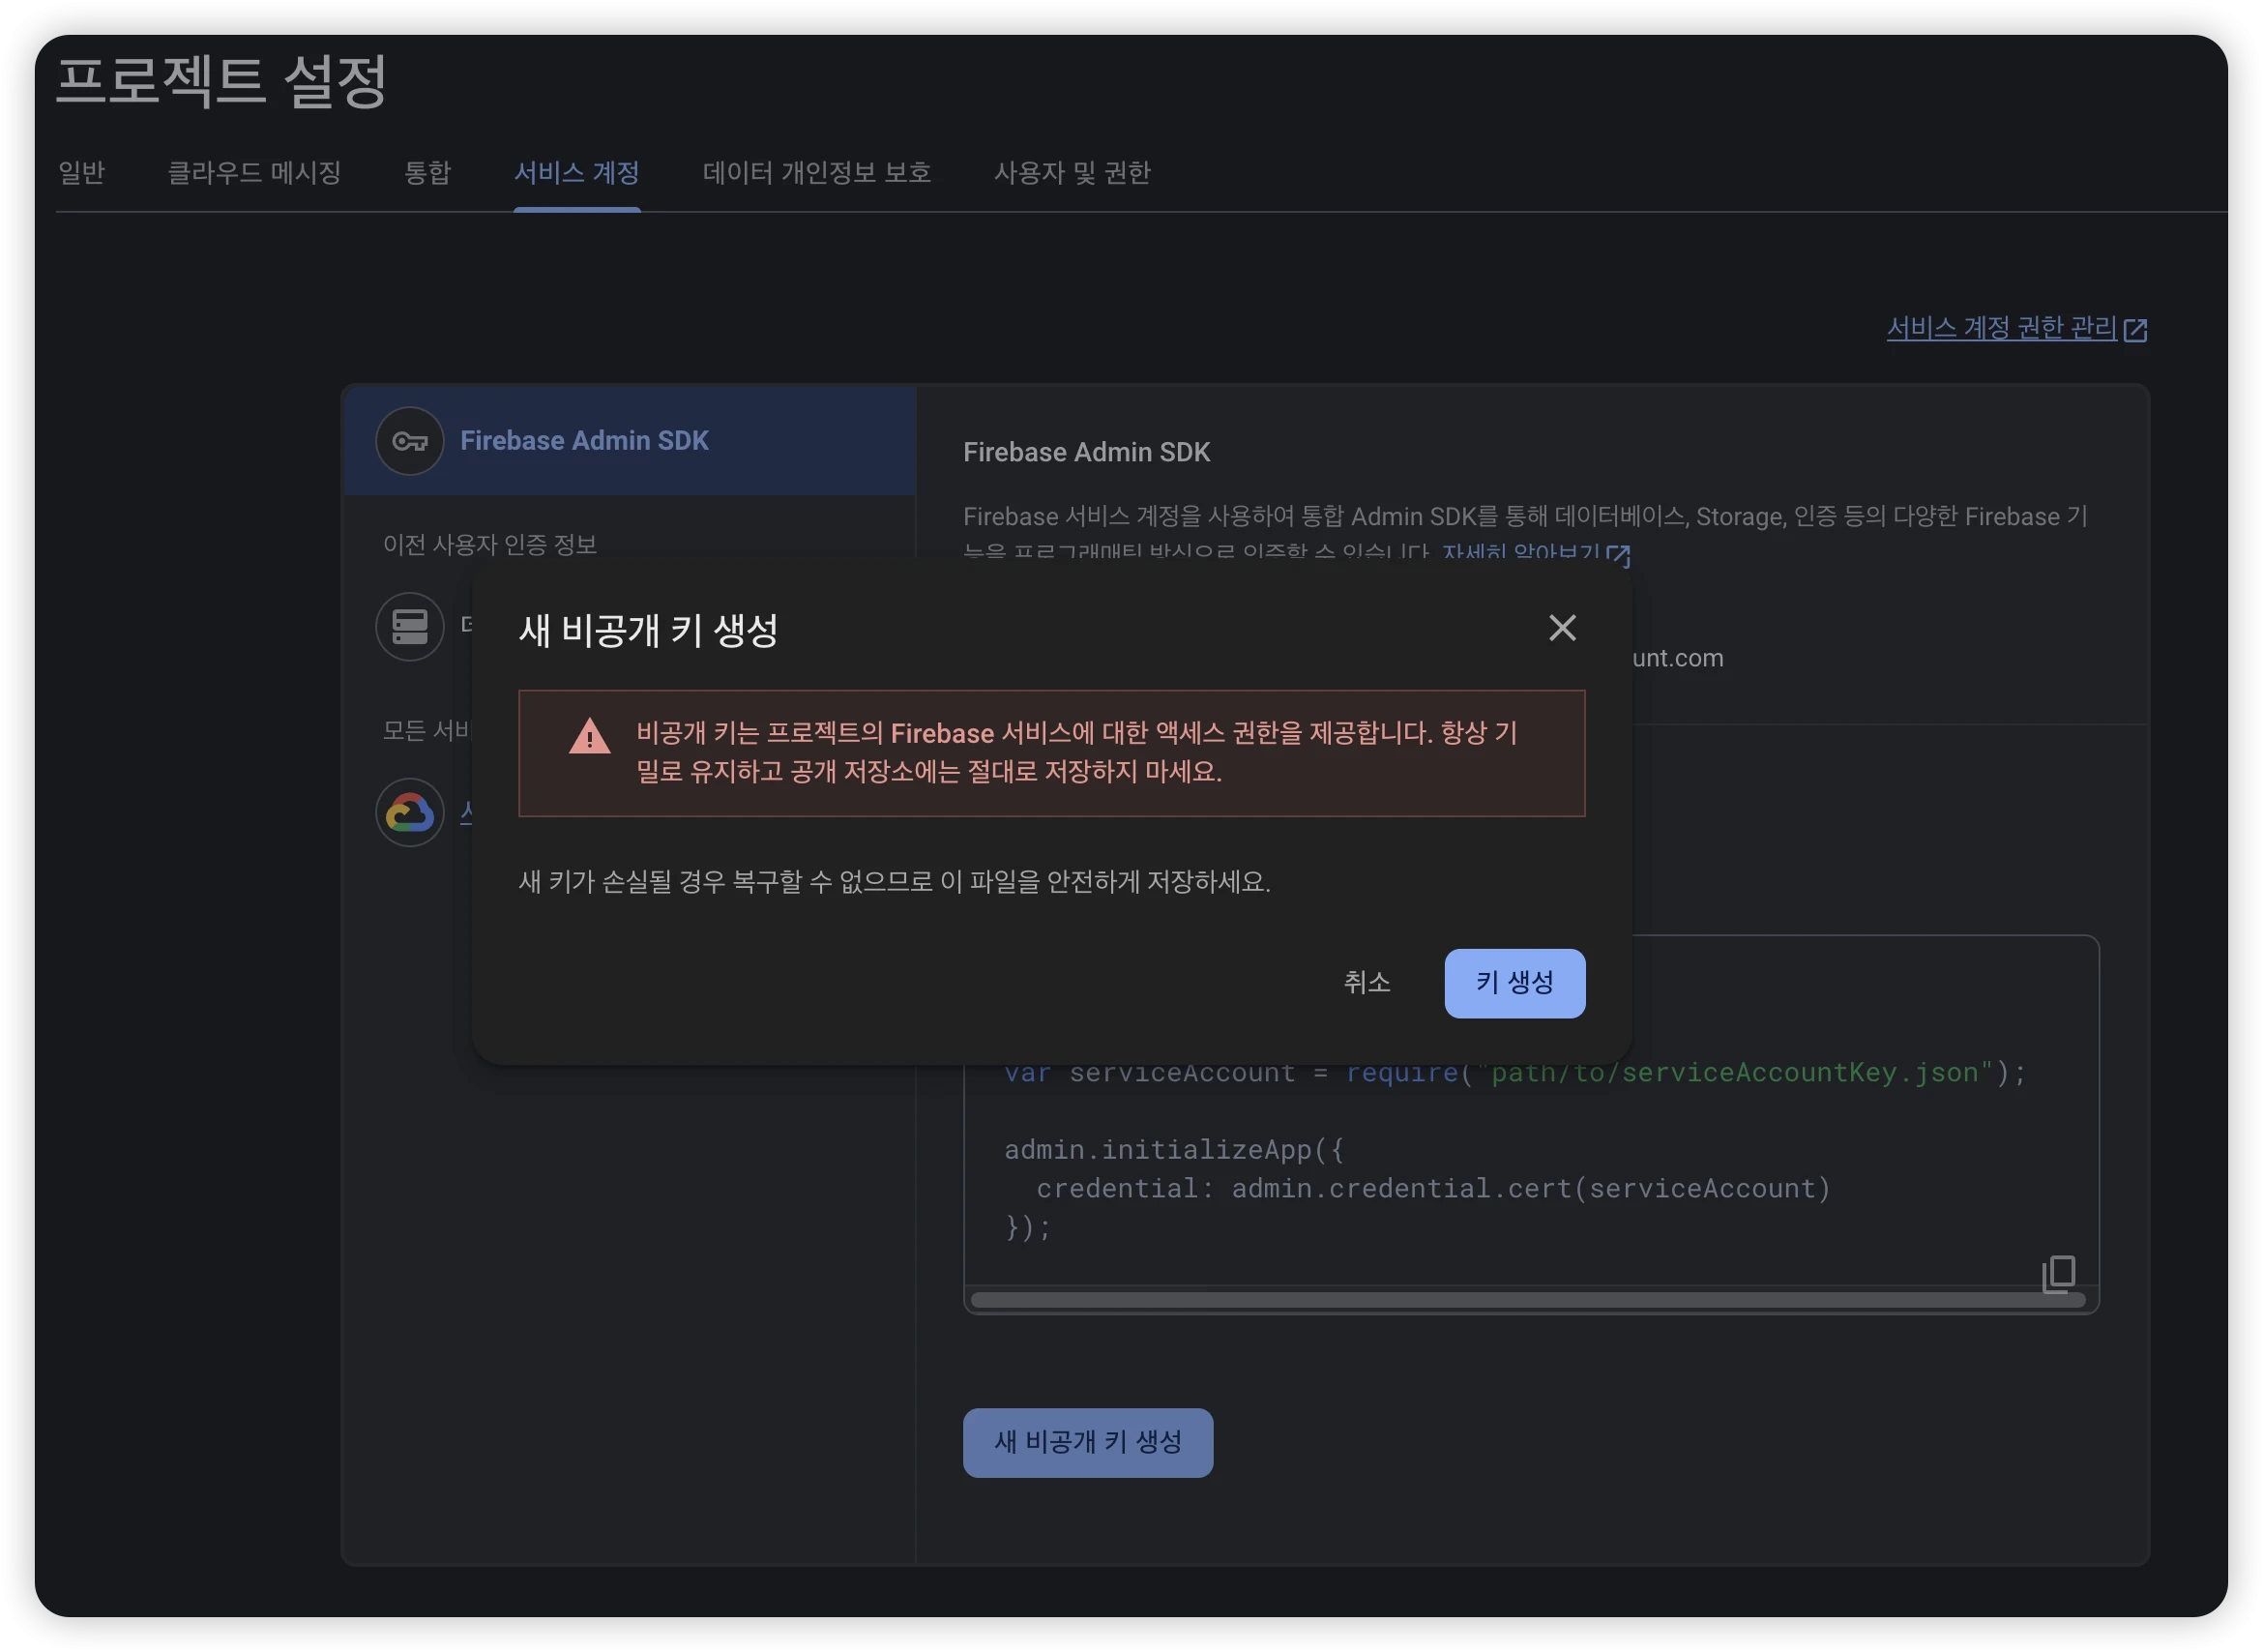Switch to the 통합 tab
Image resolution: width=2263 pixels, height=1652 pixels.
[427, 172]
